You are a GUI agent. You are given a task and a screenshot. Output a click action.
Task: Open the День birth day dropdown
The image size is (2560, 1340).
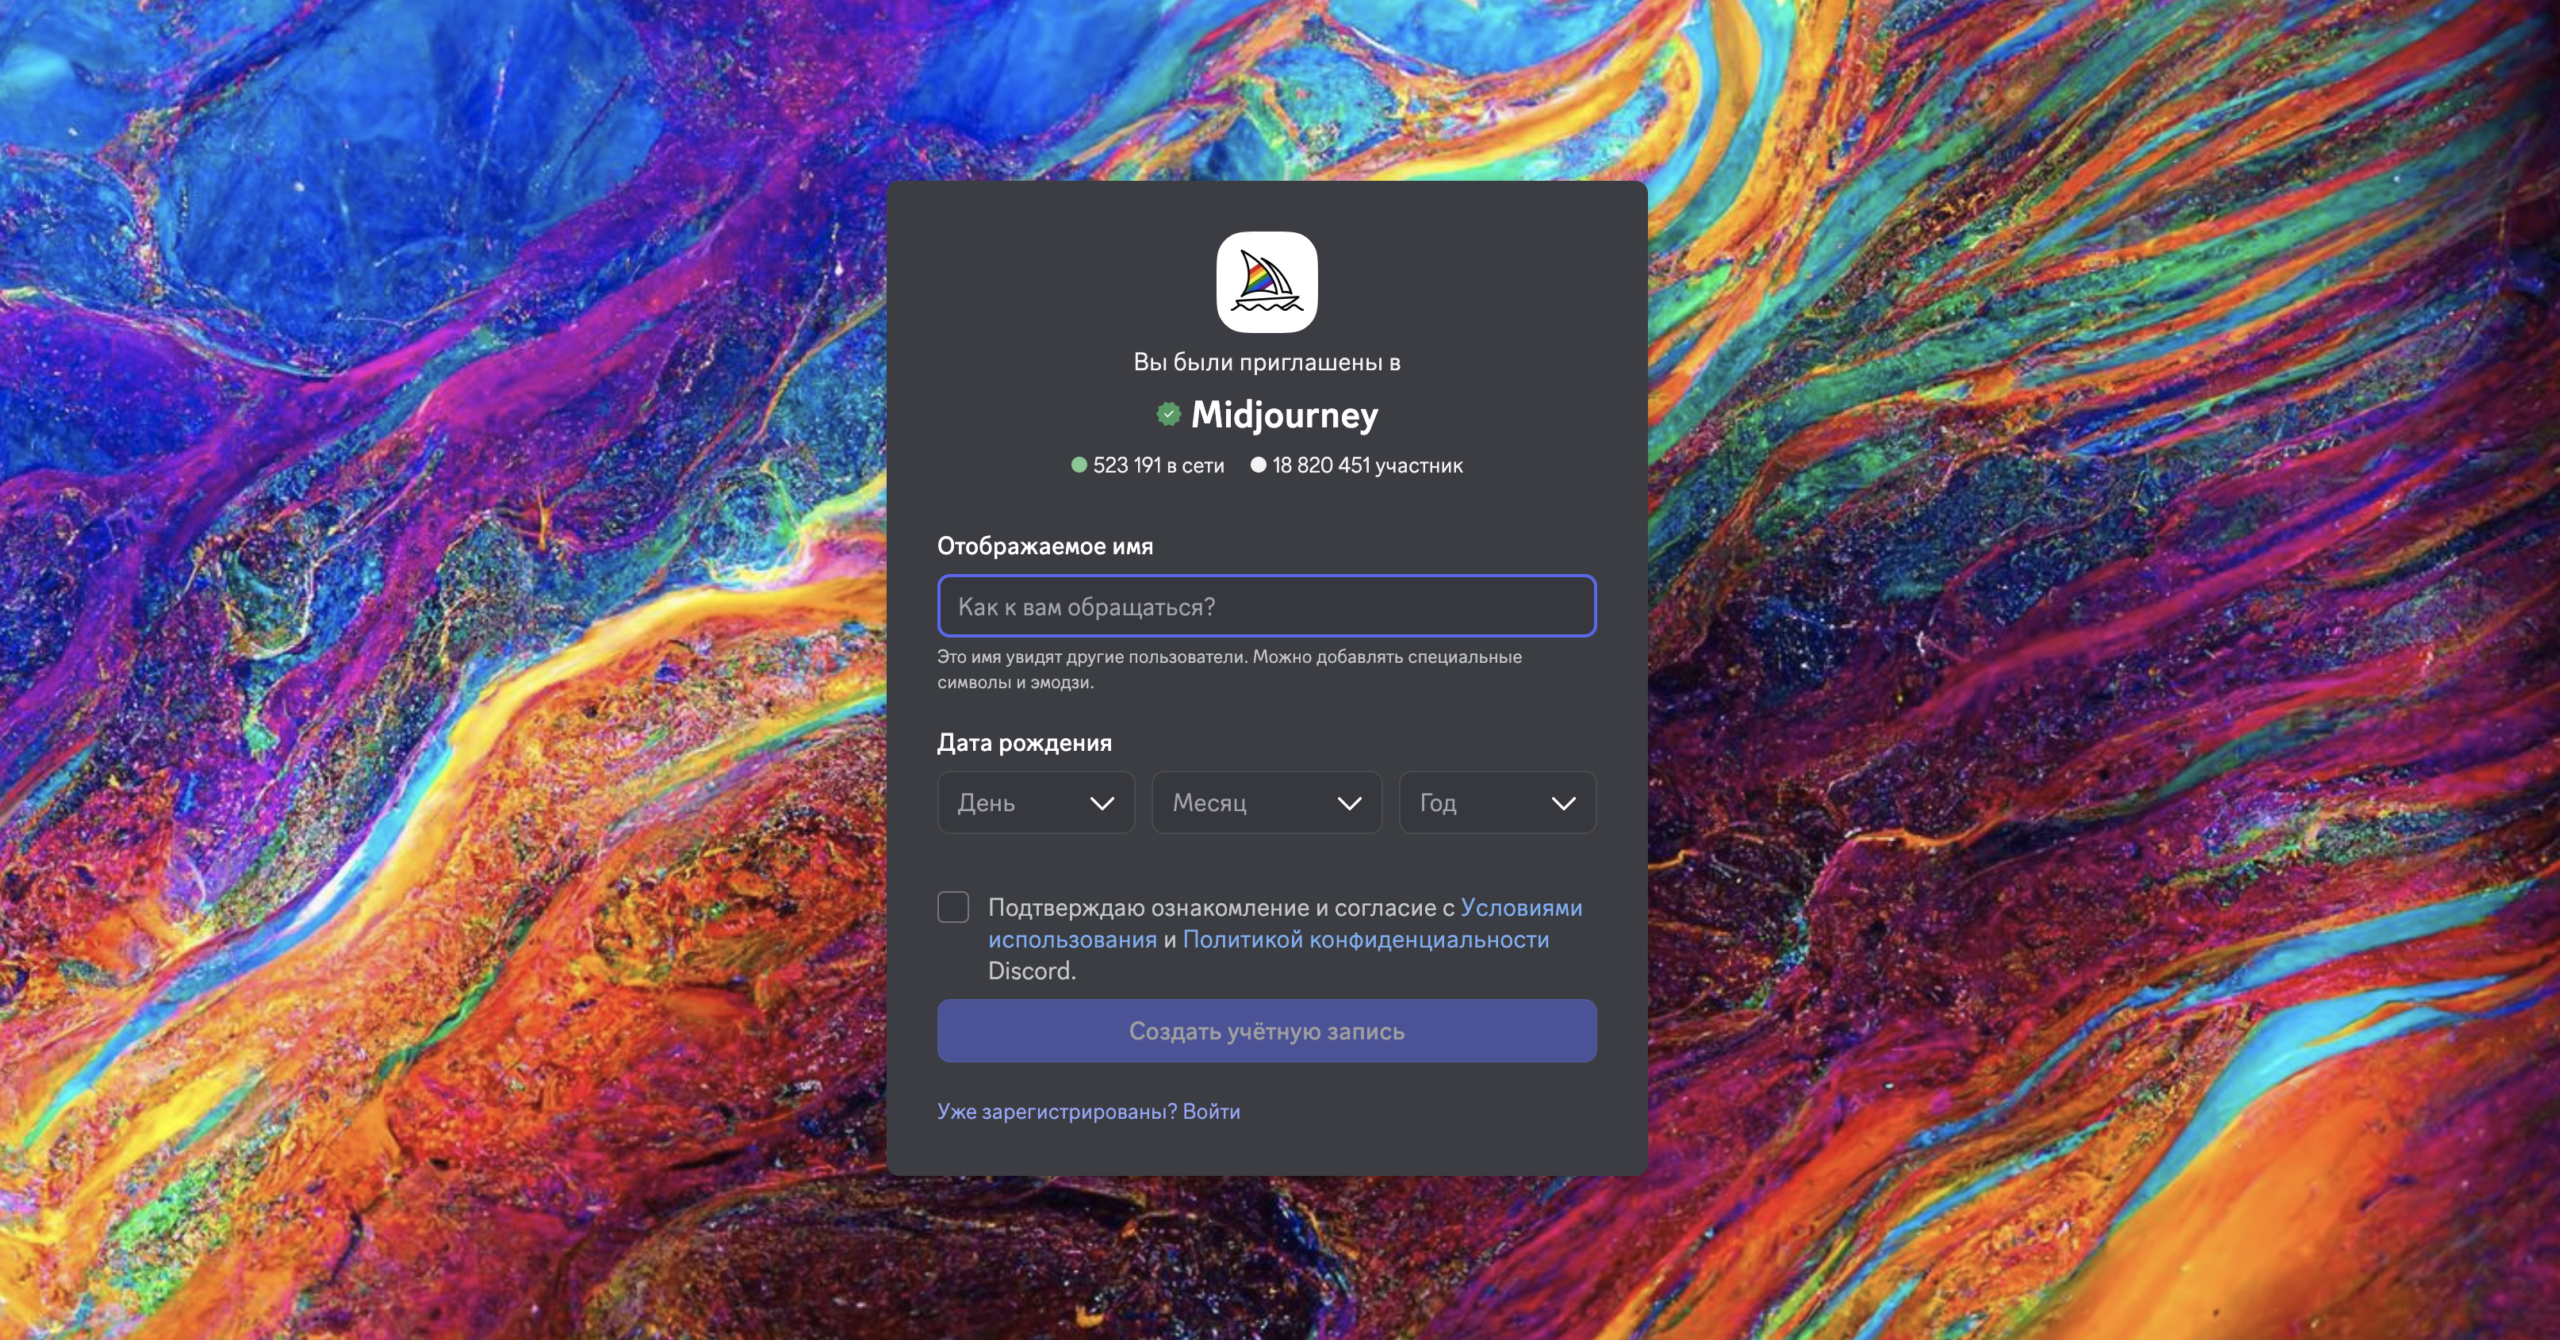pyautogui.click(x=1036, y=802)
